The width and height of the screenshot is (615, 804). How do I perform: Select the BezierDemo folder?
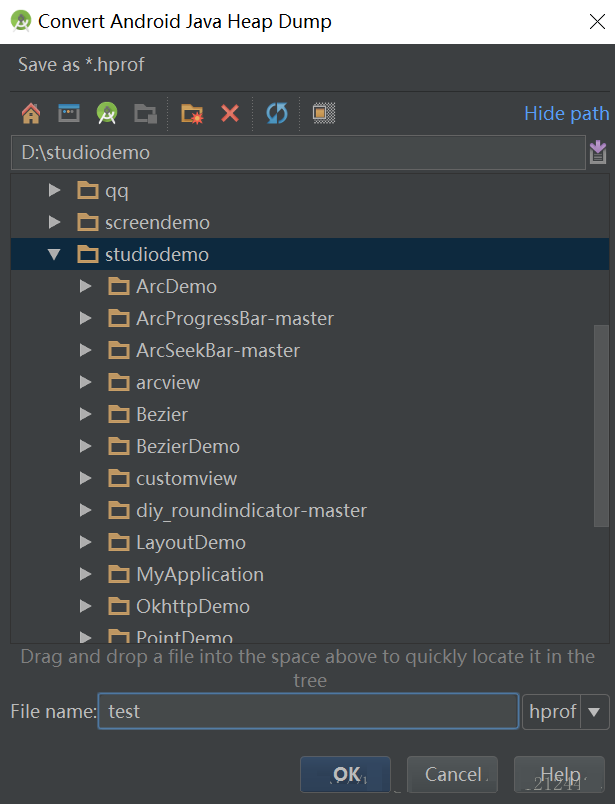pos(310,446)
